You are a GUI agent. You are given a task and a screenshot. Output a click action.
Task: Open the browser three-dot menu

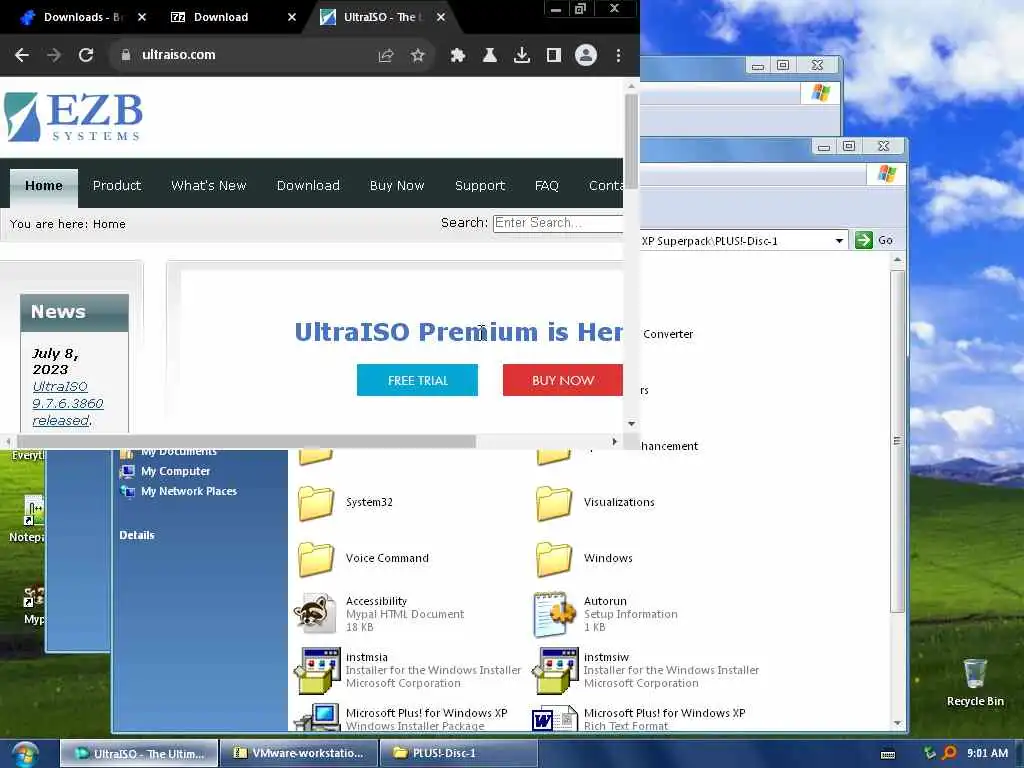click(618, 56)
